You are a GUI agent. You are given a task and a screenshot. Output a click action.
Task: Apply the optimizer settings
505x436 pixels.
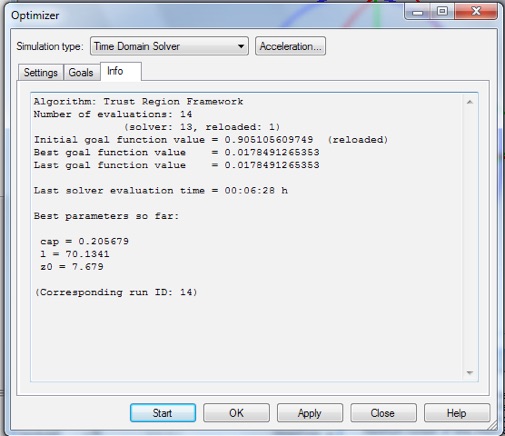click(310, 413)
